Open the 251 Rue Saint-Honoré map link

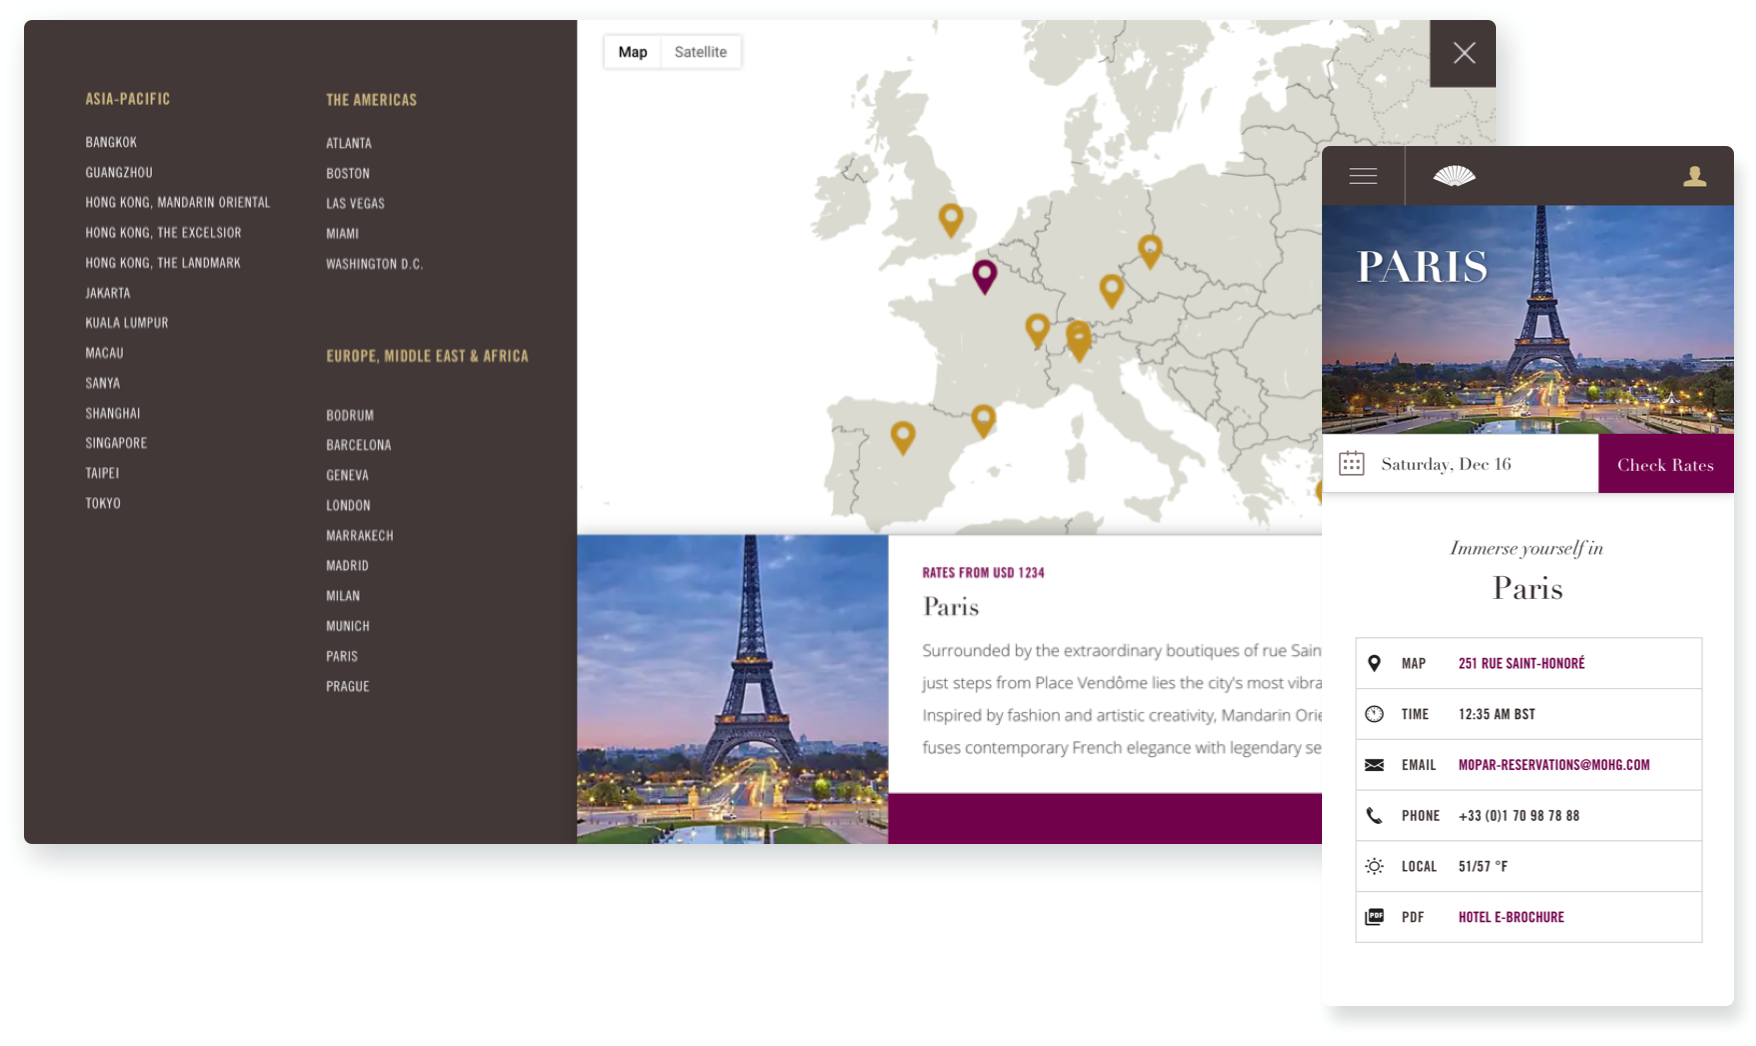[1521, 663]
